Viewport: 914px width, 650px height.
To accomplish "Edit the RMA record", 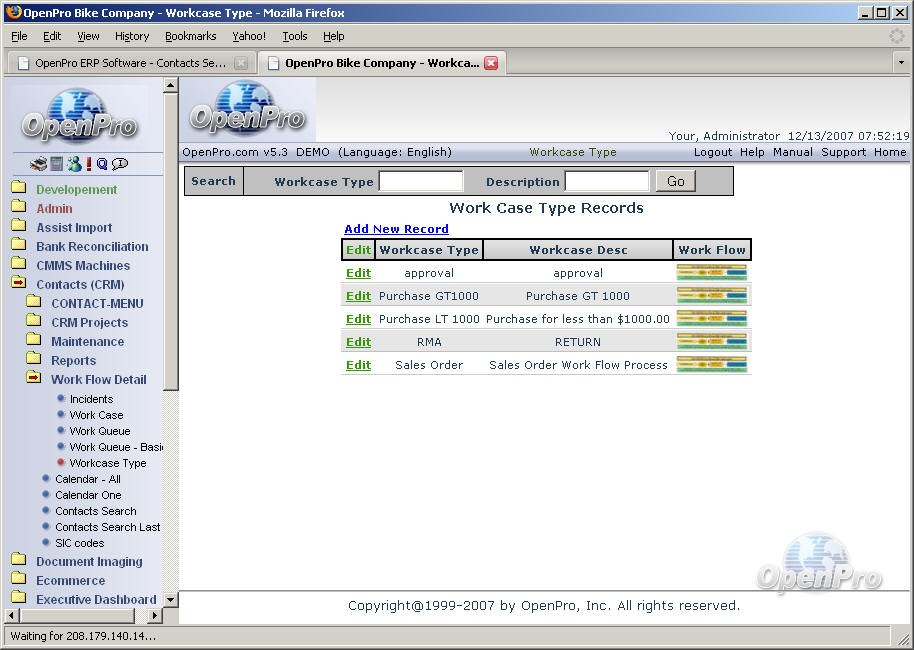I will click(x=358, y=342).
